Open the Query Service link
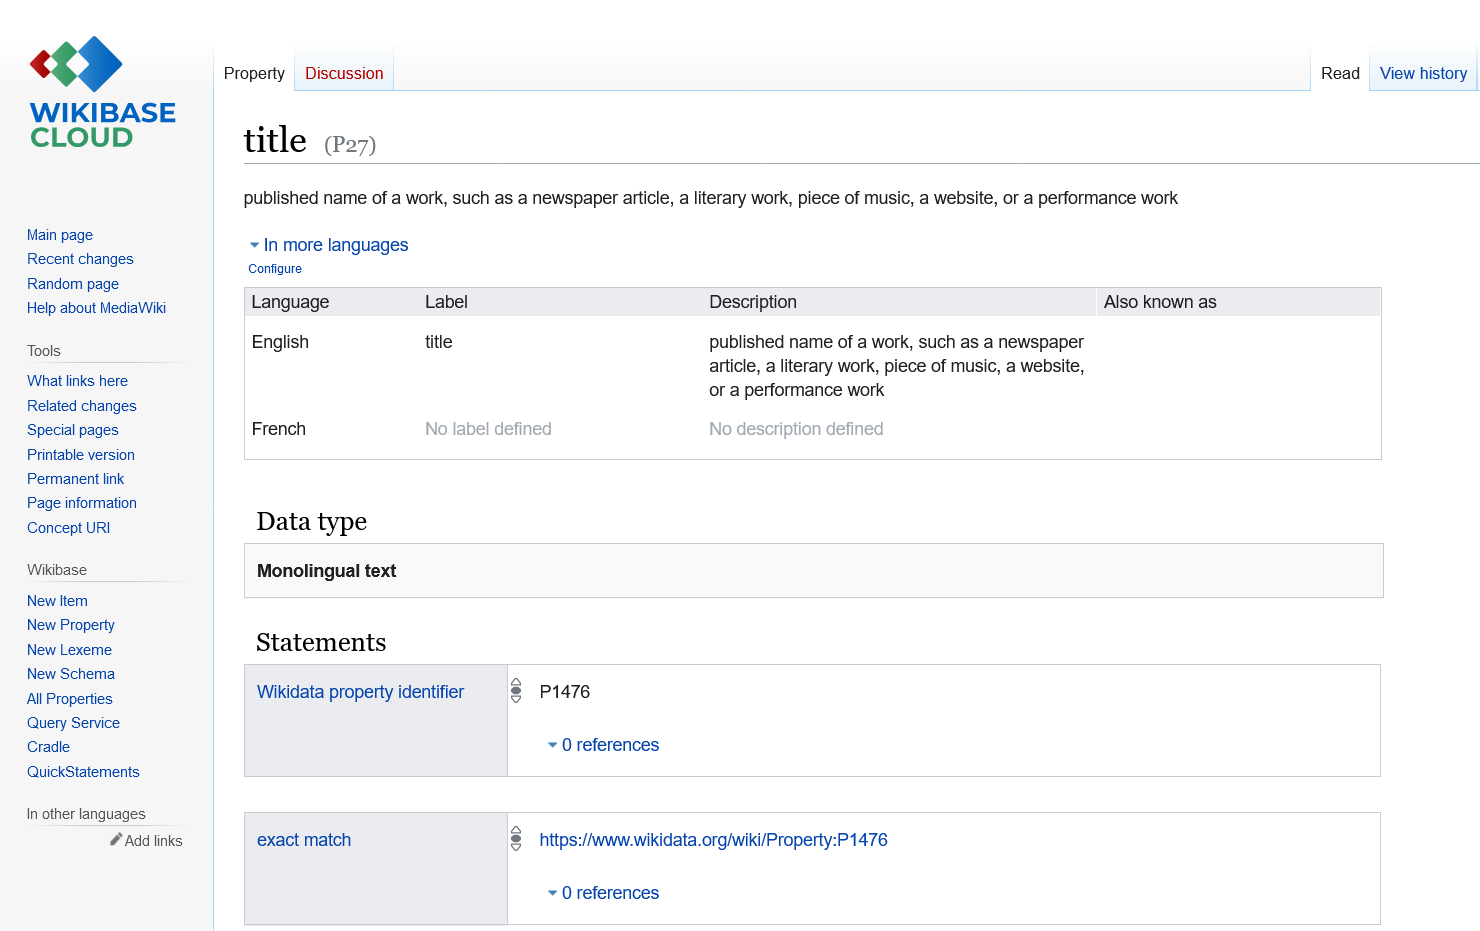The height and width of the screenshot is (931, 1480). (x=73, y=723)
